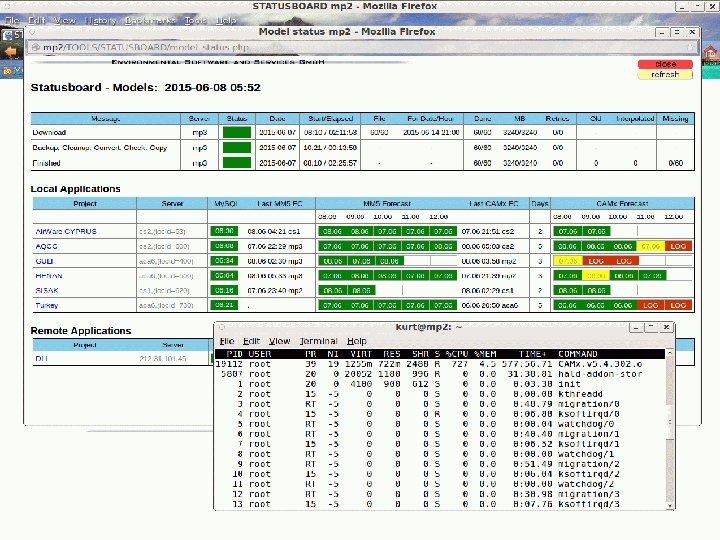Open Help menu in the terminal window
This screenshot has height=540, width=720.
click(356, 341)
